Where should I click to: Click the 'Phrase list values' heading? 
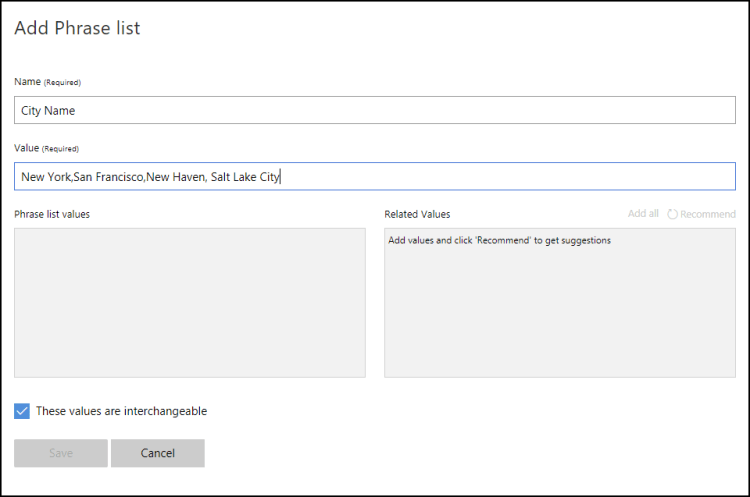coord(52,214)
